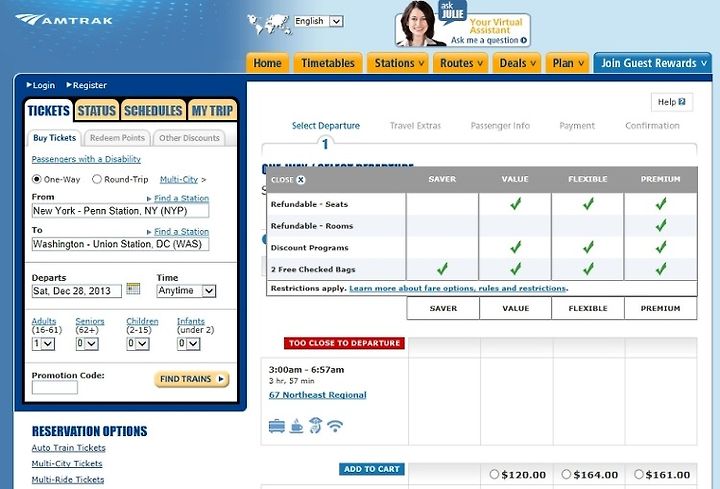Expand the Deals menu
Screen dimensions: 720x489
pyautogui.click(x=517, y=63)
